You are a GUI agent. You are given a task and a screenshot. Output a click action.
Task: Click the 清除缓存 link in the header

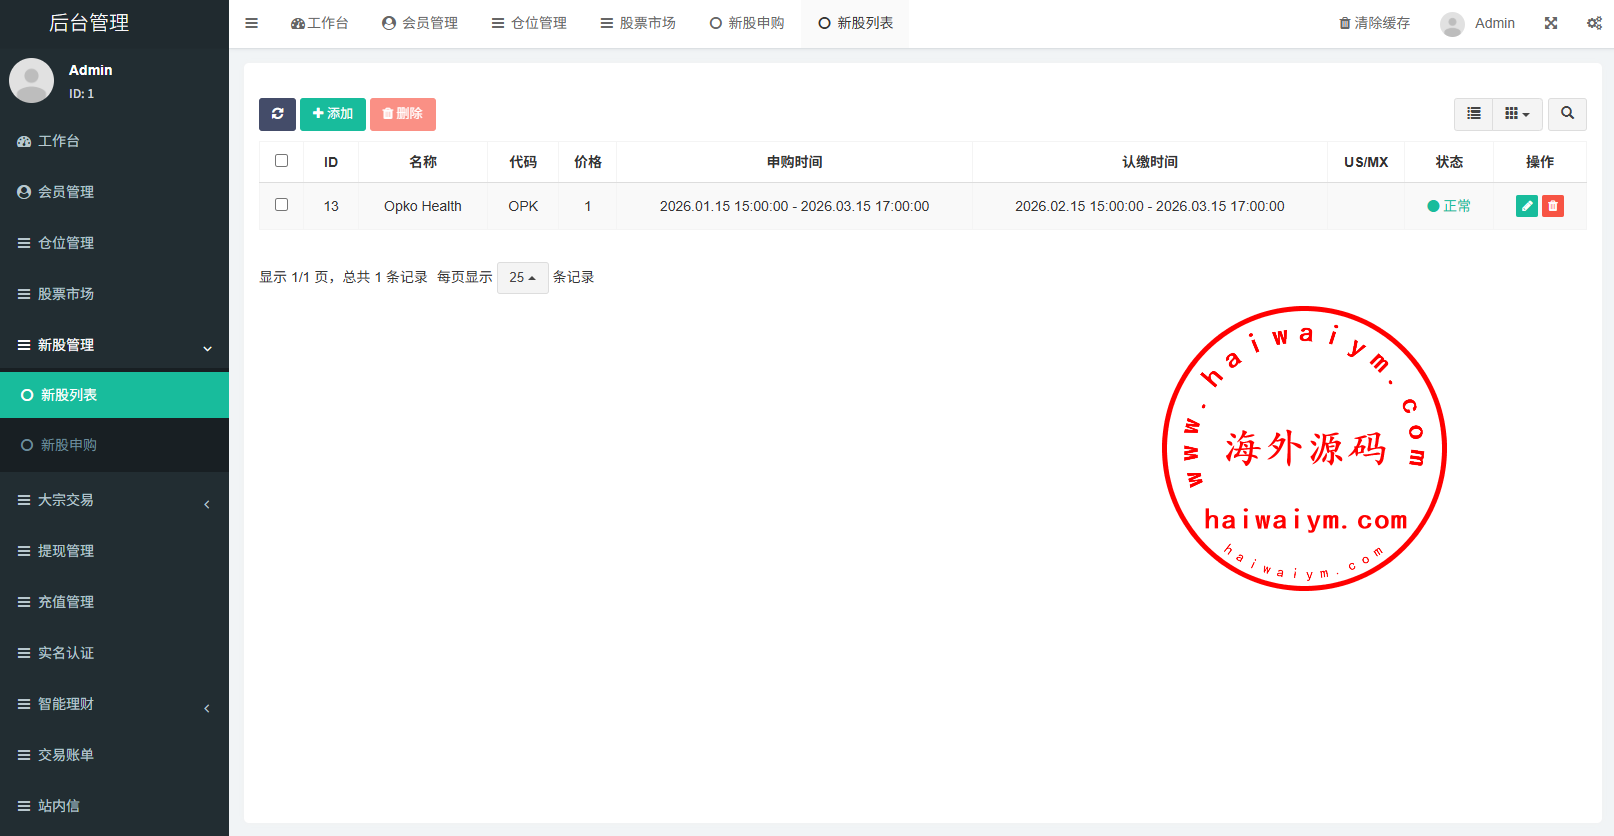(x=1374, y=23)
